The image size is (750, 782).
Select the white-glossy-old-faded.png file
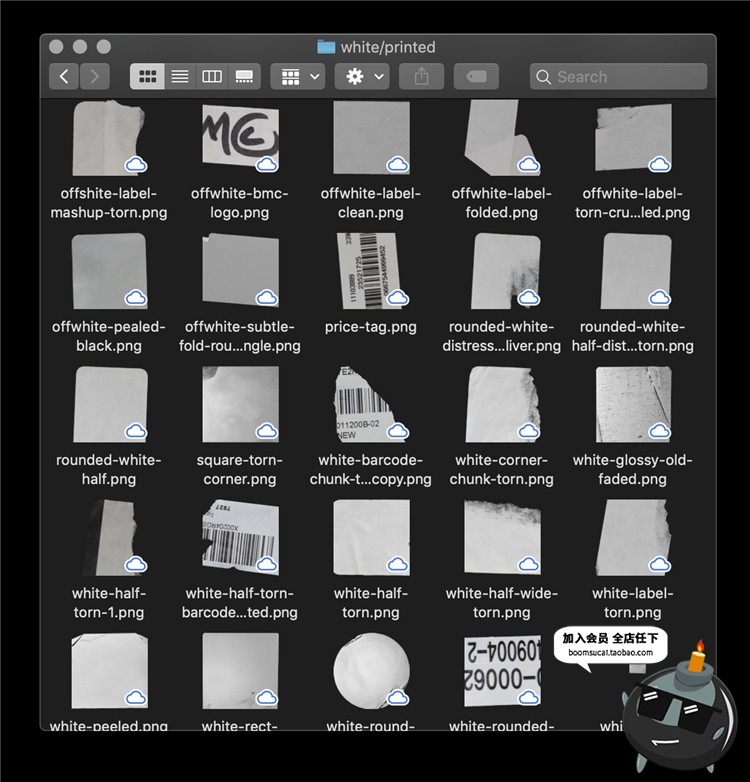[632, 403]
